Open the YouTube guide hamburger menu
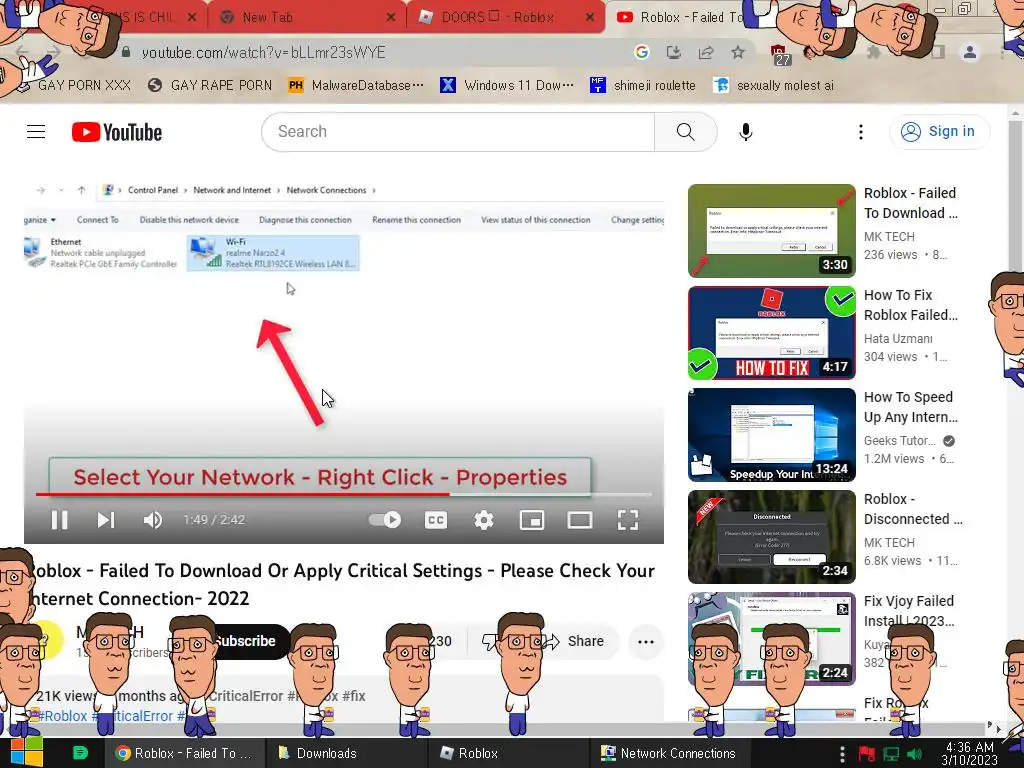The height and width of the screenshot is (768, 1024). coord(36,132)
